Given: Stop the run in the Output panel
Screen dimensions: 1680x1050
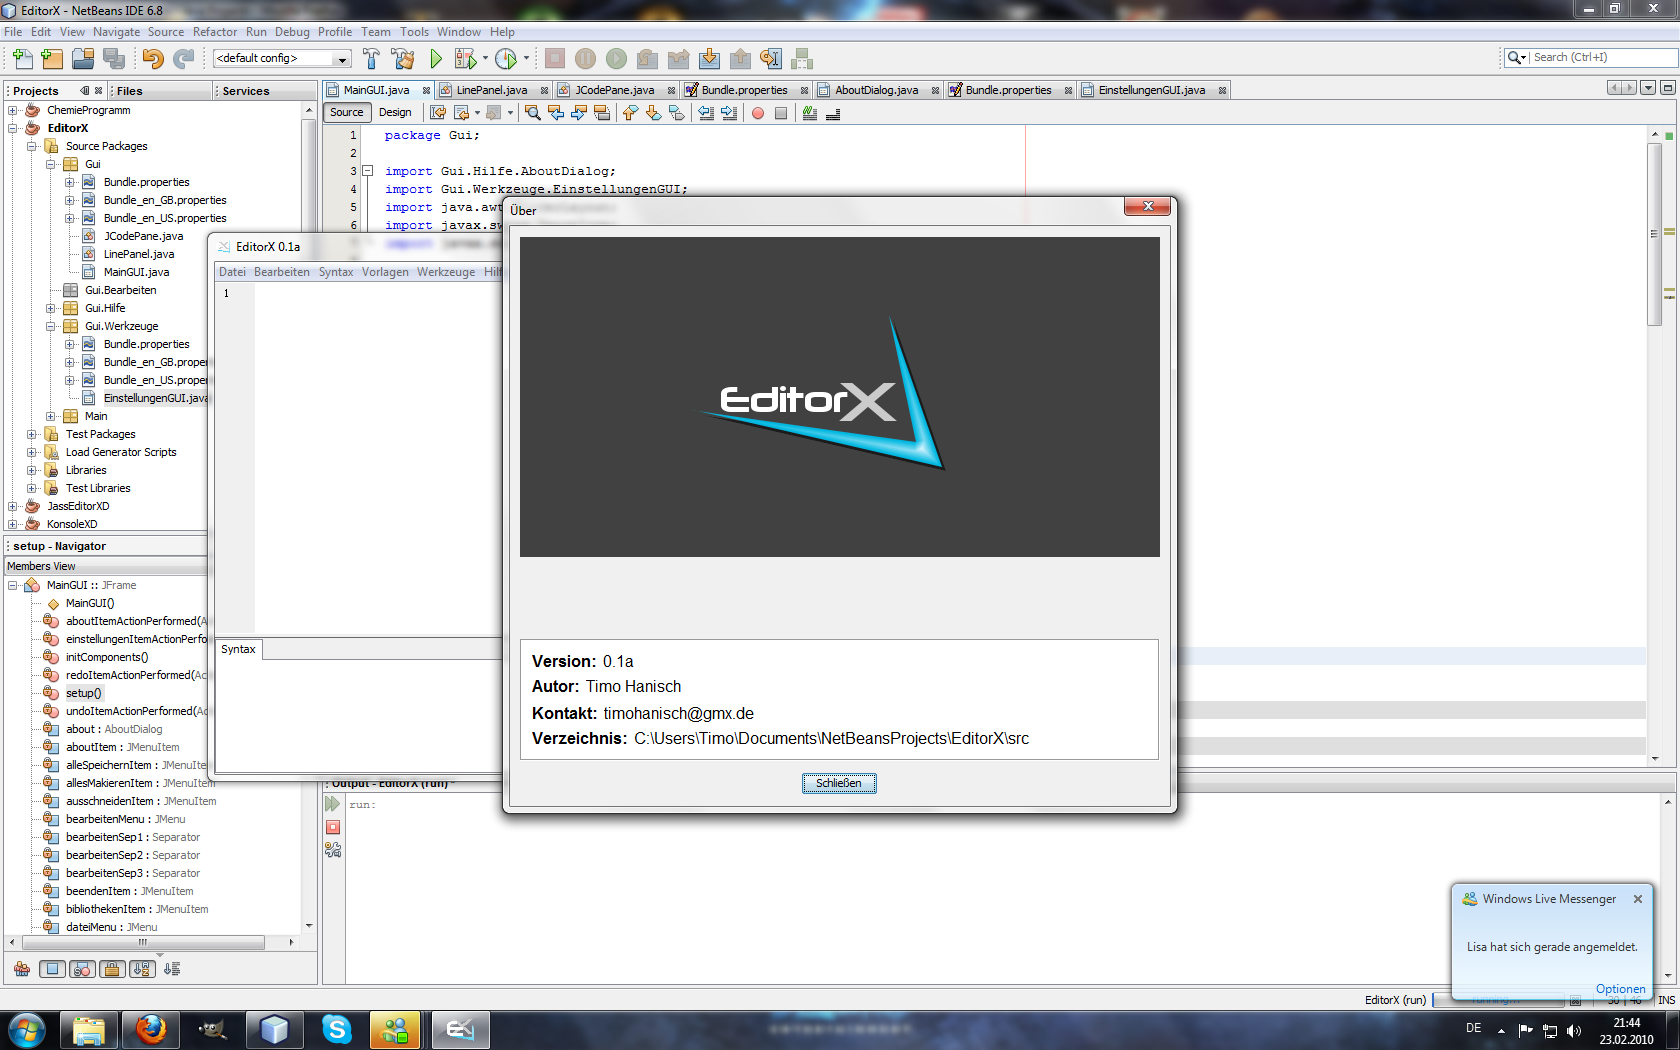Looking at the screenshot, I should click(x=333, y=827).
